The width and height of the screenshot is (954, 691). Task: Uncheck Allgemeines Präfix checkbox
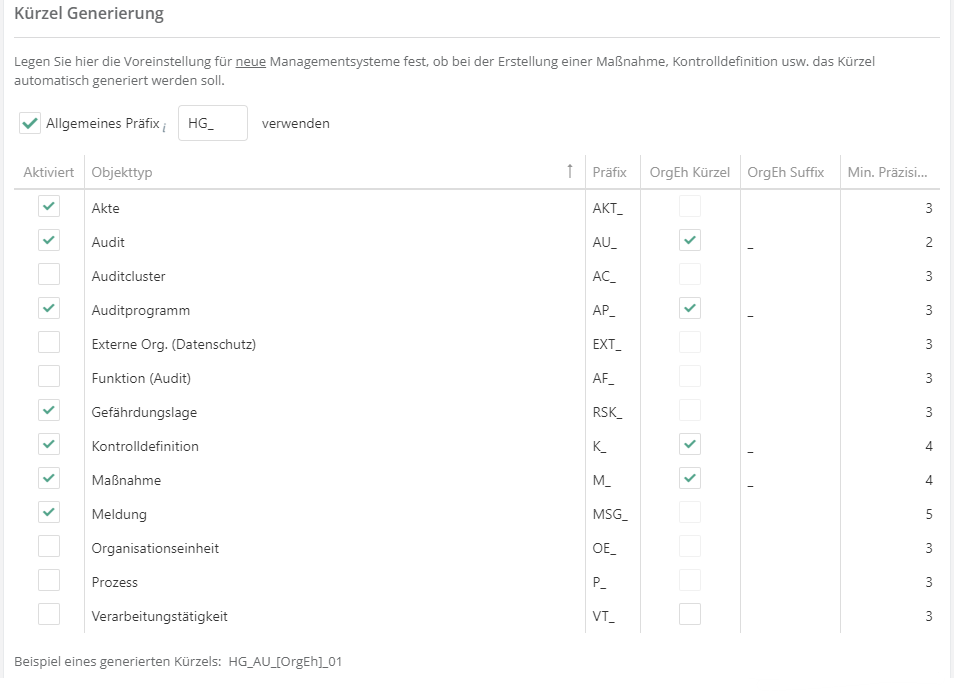[x=30, y=124]
